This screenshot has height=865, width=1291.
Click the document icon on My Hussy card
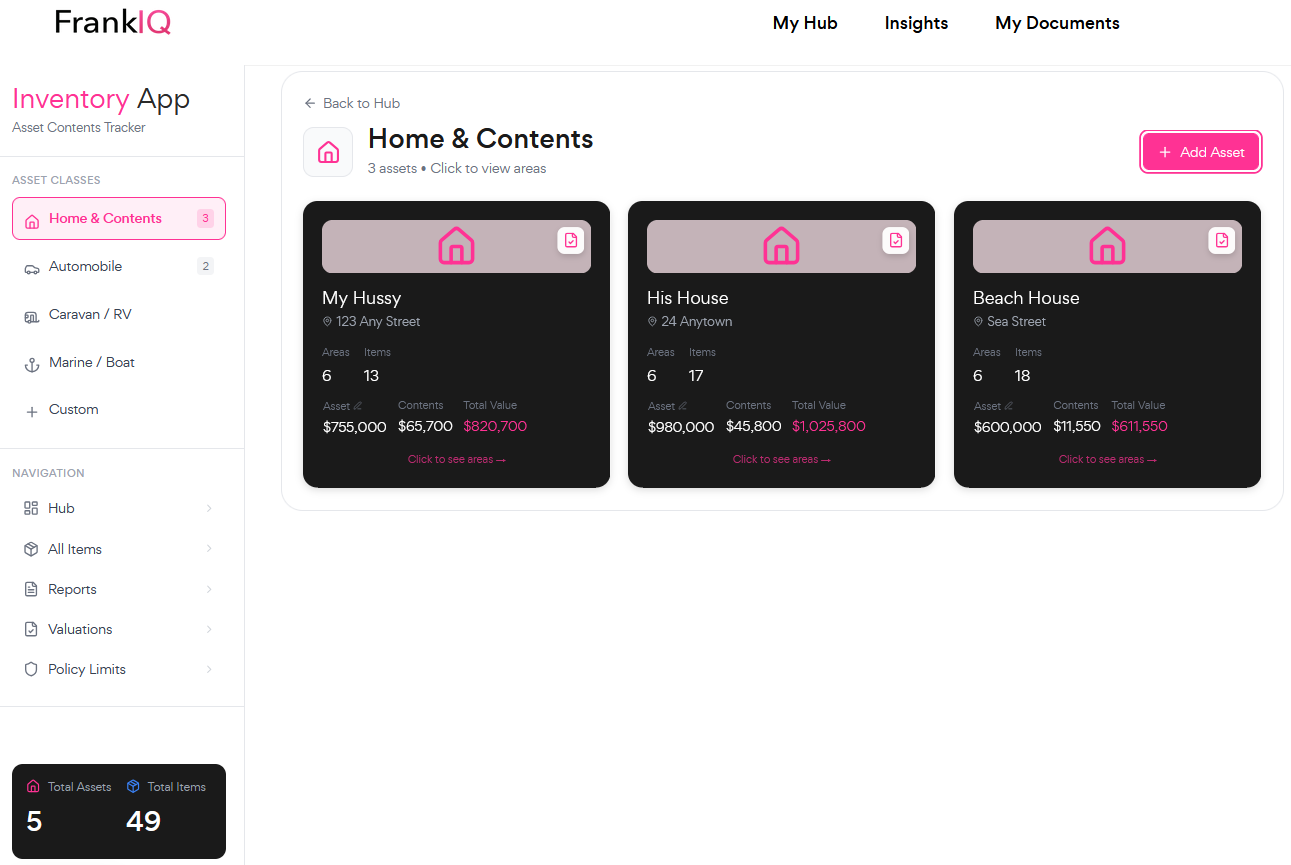tap(571, 240)
